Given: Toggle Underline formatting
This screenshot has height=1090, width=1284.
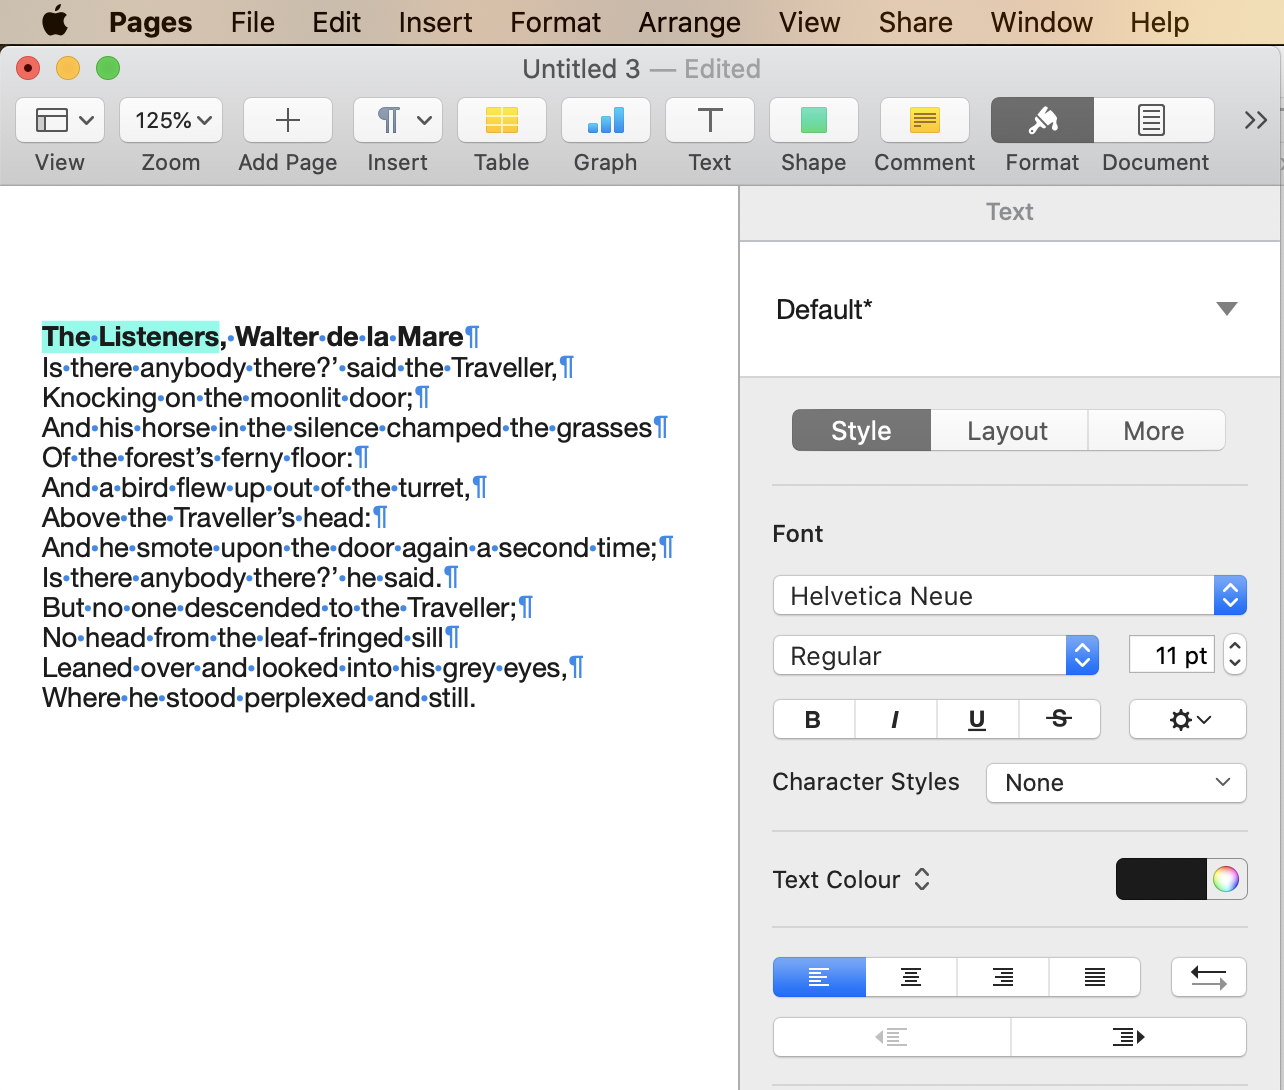Looking at the screenshot, I should coord(978,719).
